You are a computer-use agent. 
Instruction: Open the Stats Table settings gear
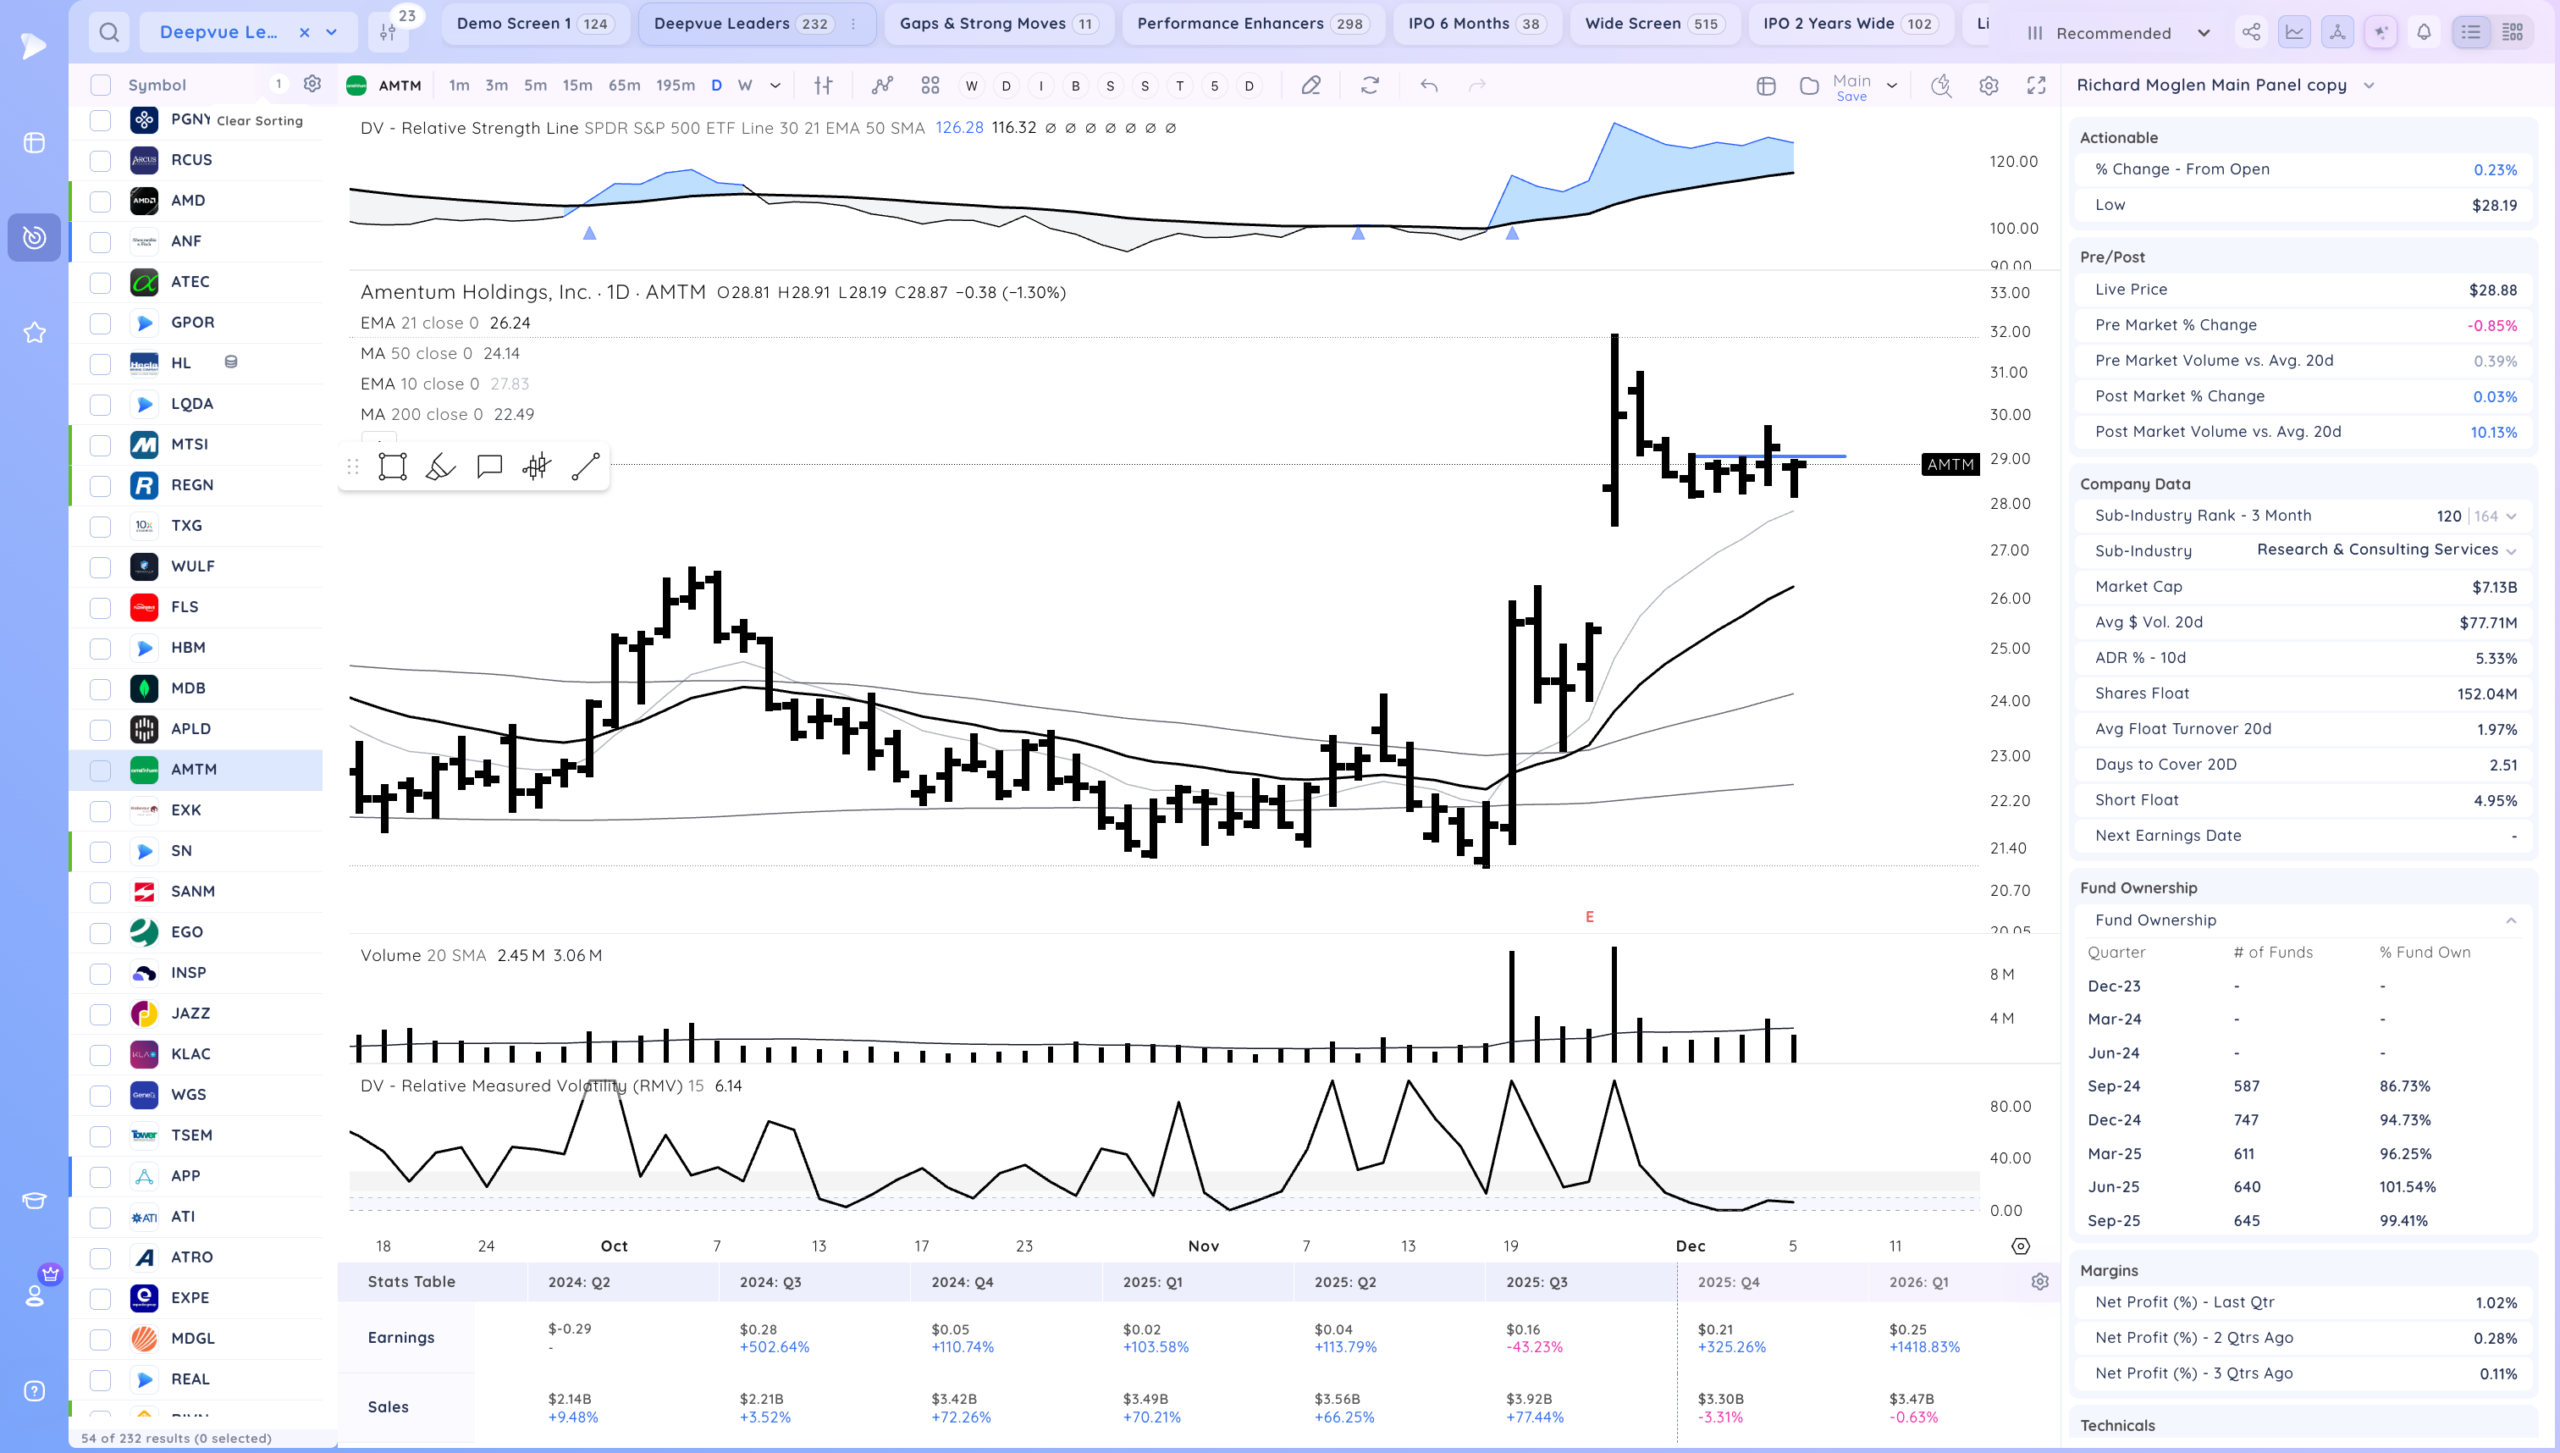2040,1282
